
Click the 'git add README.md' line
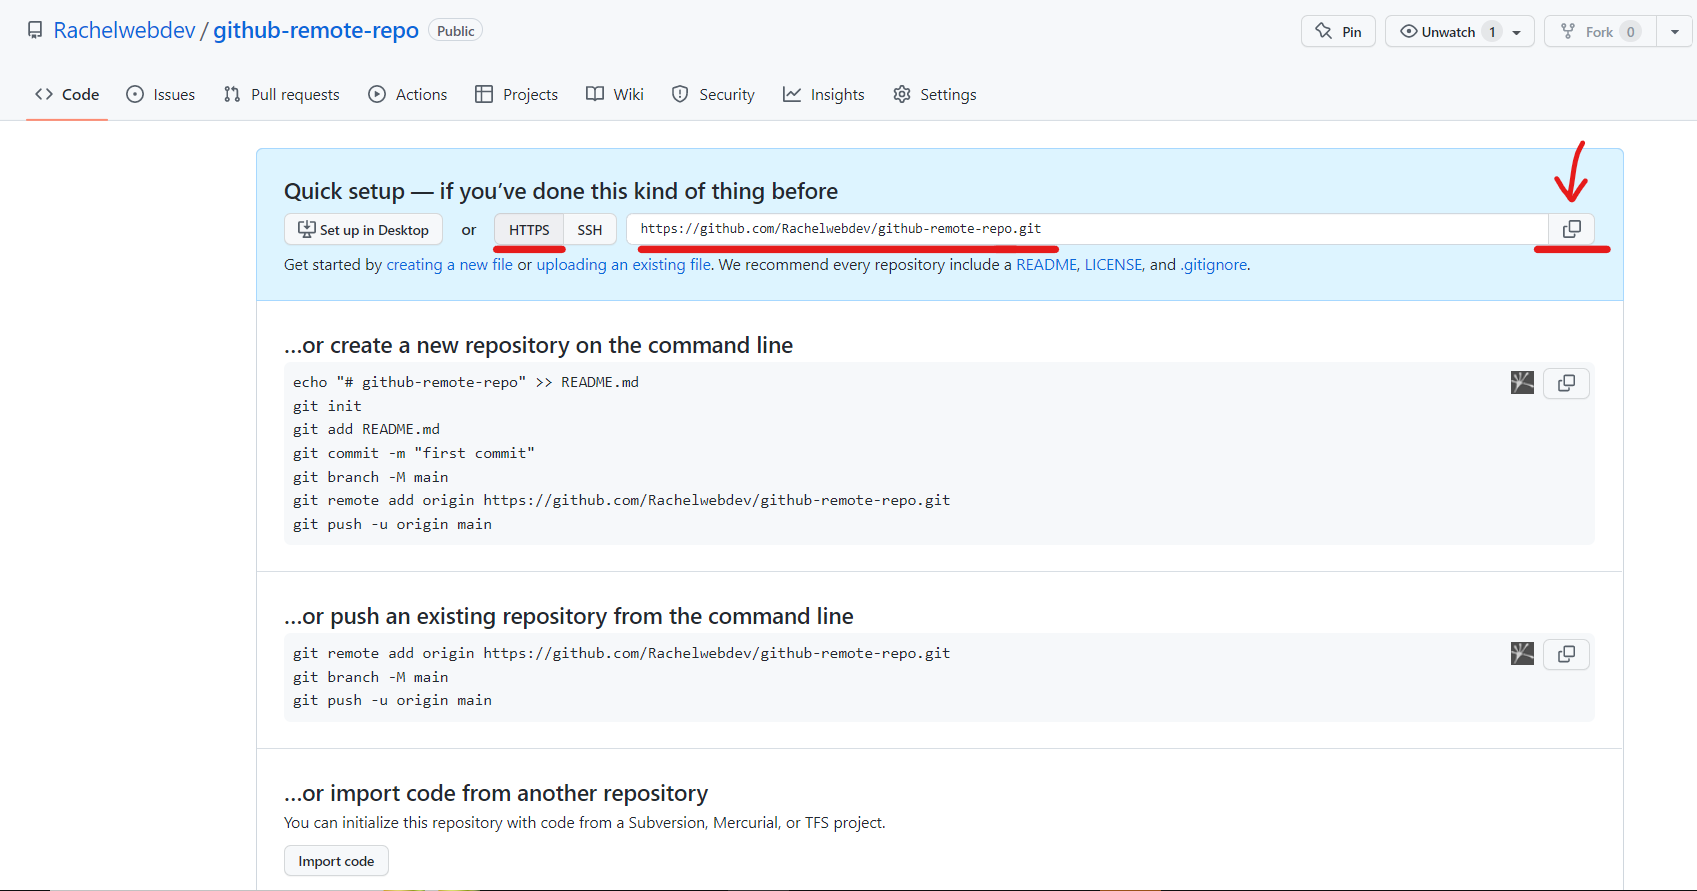pos(366,429)
